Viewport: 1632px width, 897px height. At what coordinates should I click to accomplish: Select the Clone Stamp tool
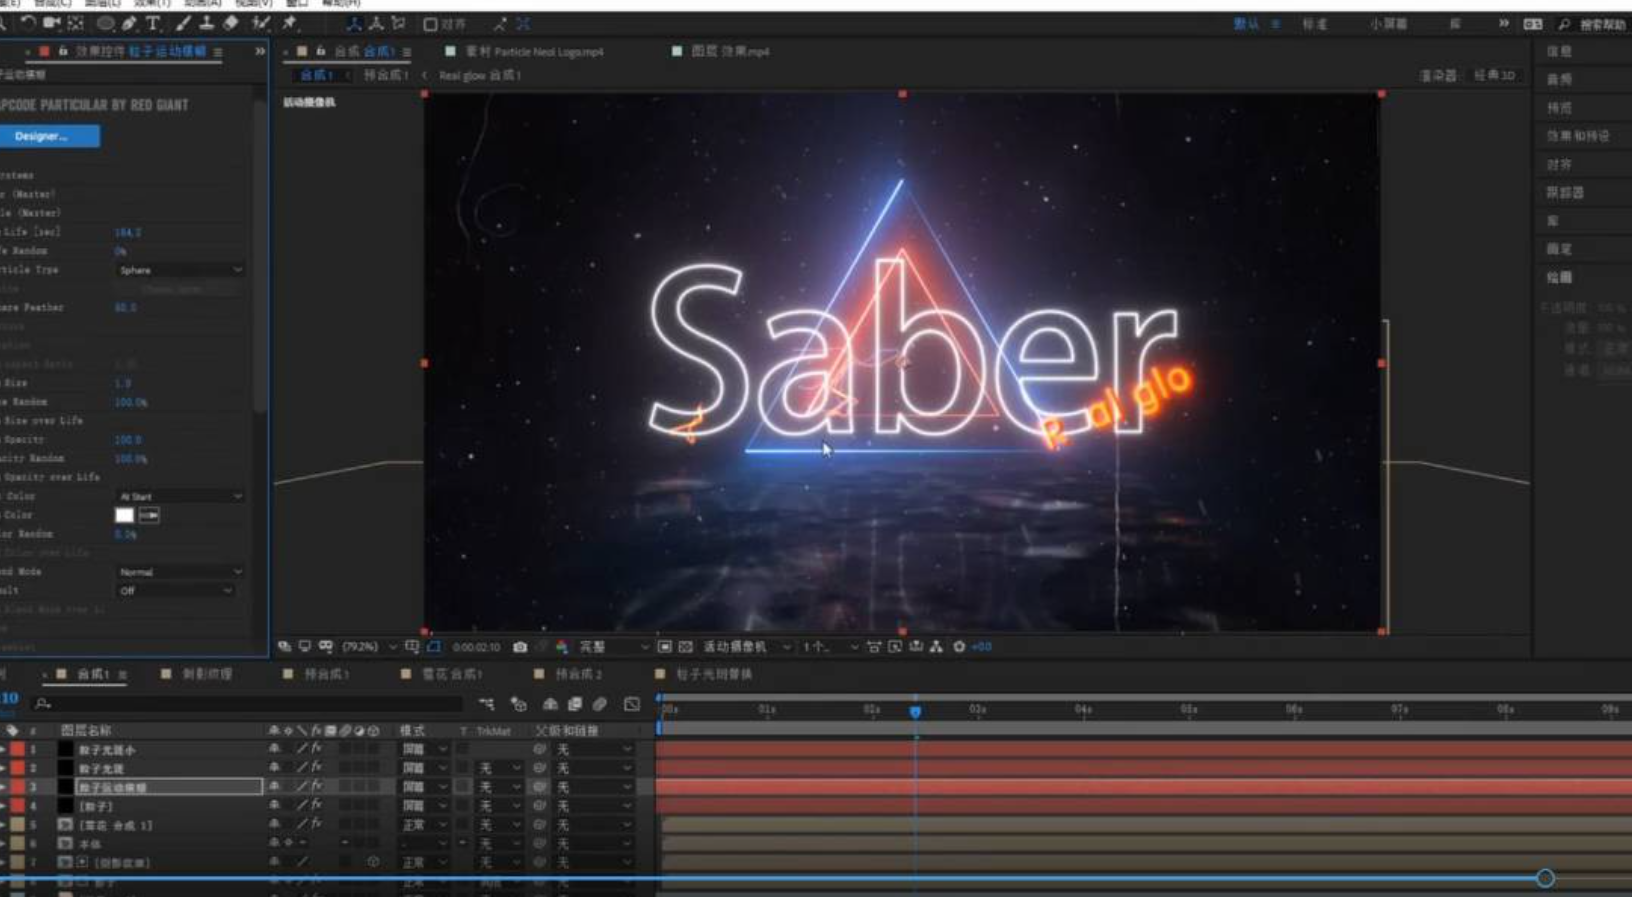tap(207, 23)
